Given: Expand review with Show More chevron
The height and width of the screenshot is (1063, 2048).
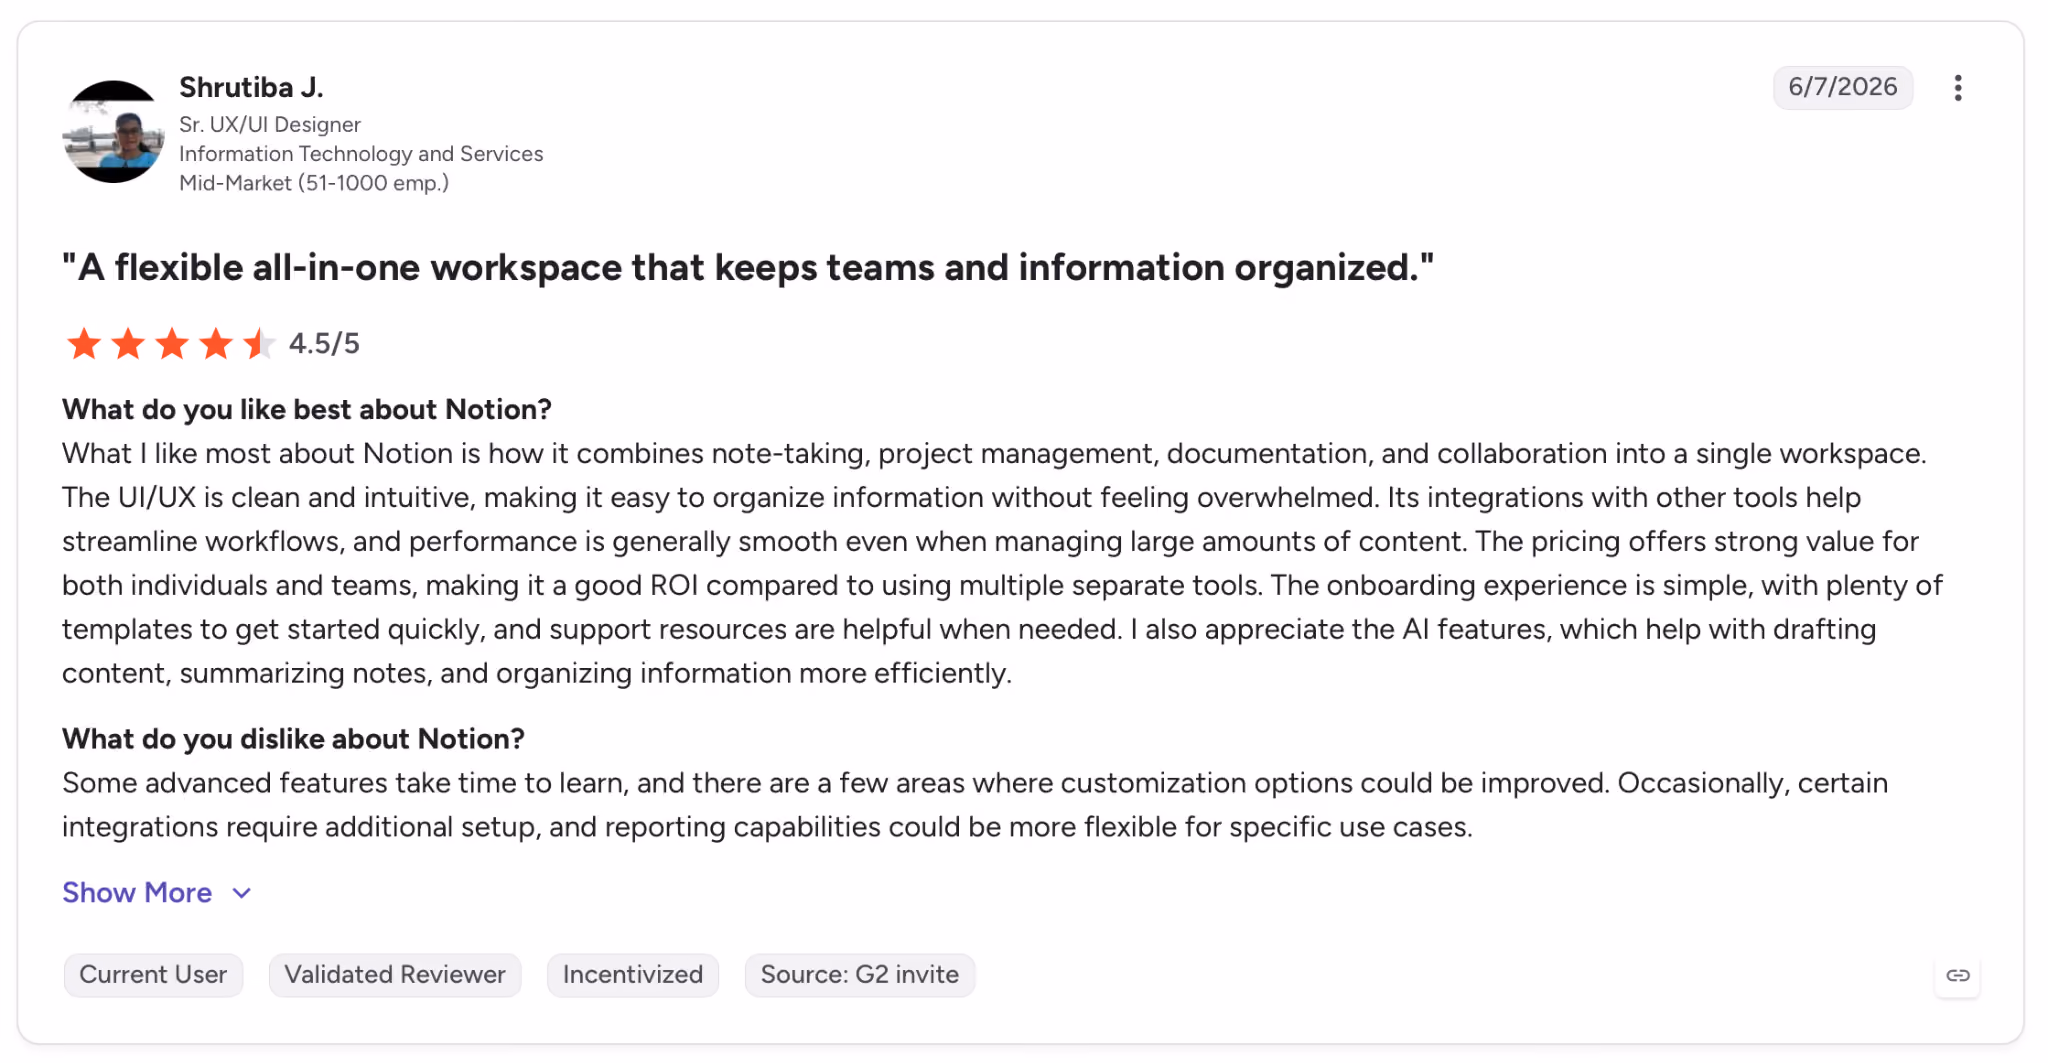Looking at the screenshot, I should click(241, 893).
